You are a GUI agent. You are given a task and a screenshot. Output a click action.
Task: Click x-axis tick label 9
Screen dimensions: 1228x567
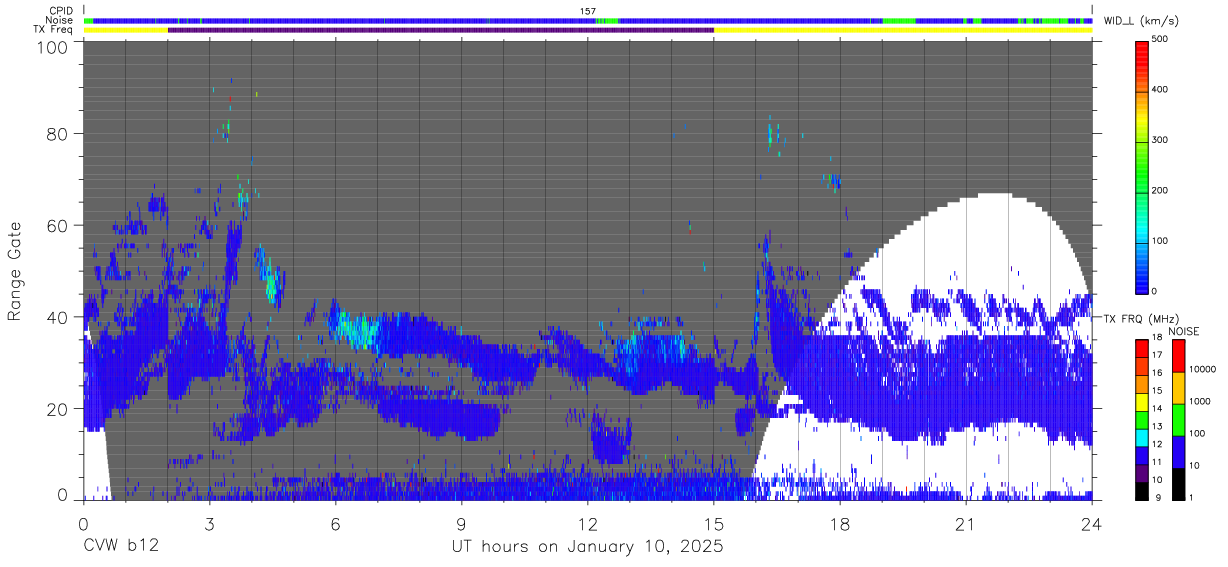pos(461,522)
